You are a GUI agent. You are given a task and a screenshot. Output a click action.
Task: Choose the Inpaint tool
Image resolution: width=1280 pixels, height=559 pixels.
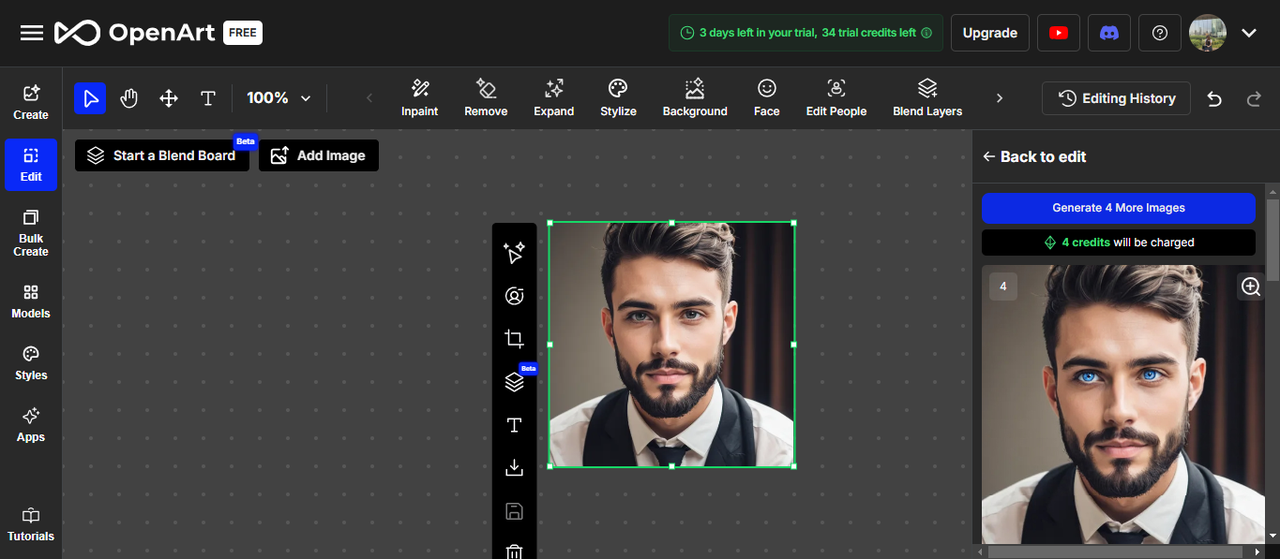click(x=420, y=98)
